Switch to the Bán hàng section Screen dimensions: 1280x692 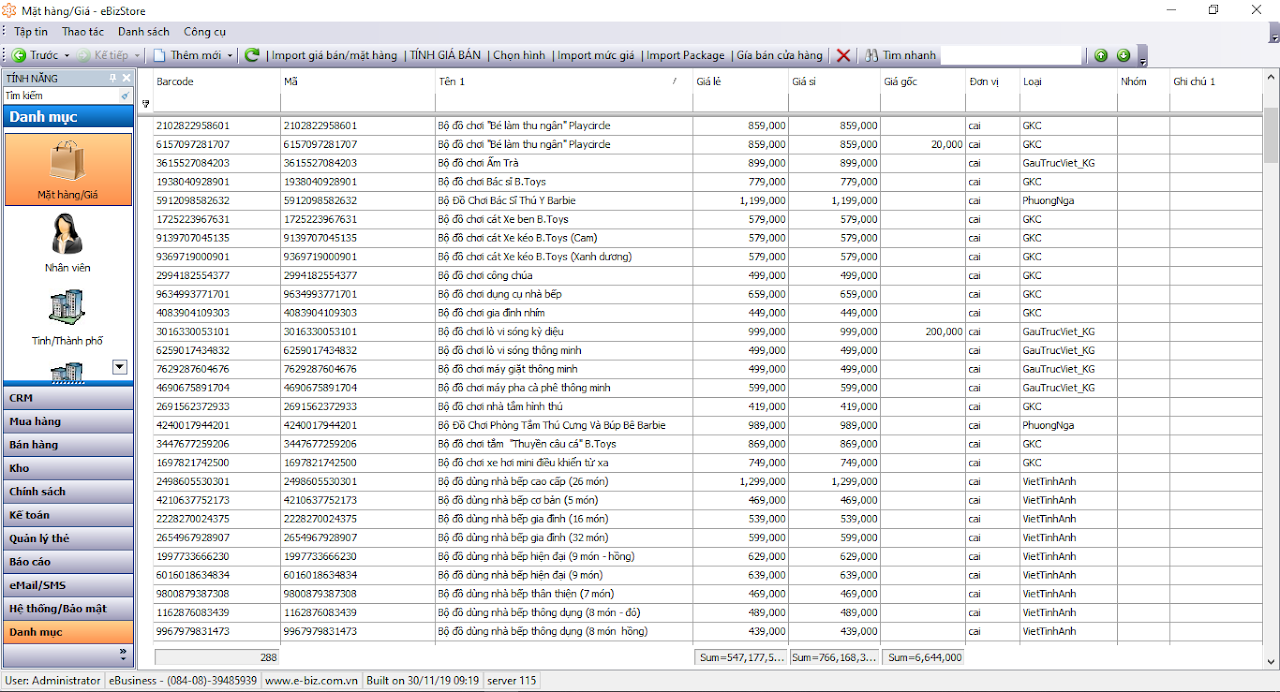tap(68, 444)
